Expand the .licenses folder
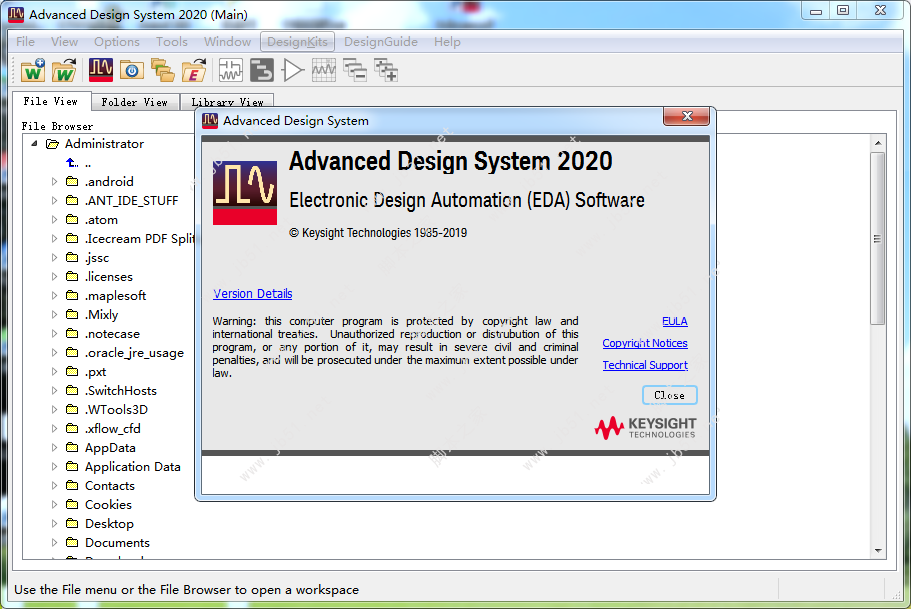This screenshot has height=609, width=911. tap(54, 277)
